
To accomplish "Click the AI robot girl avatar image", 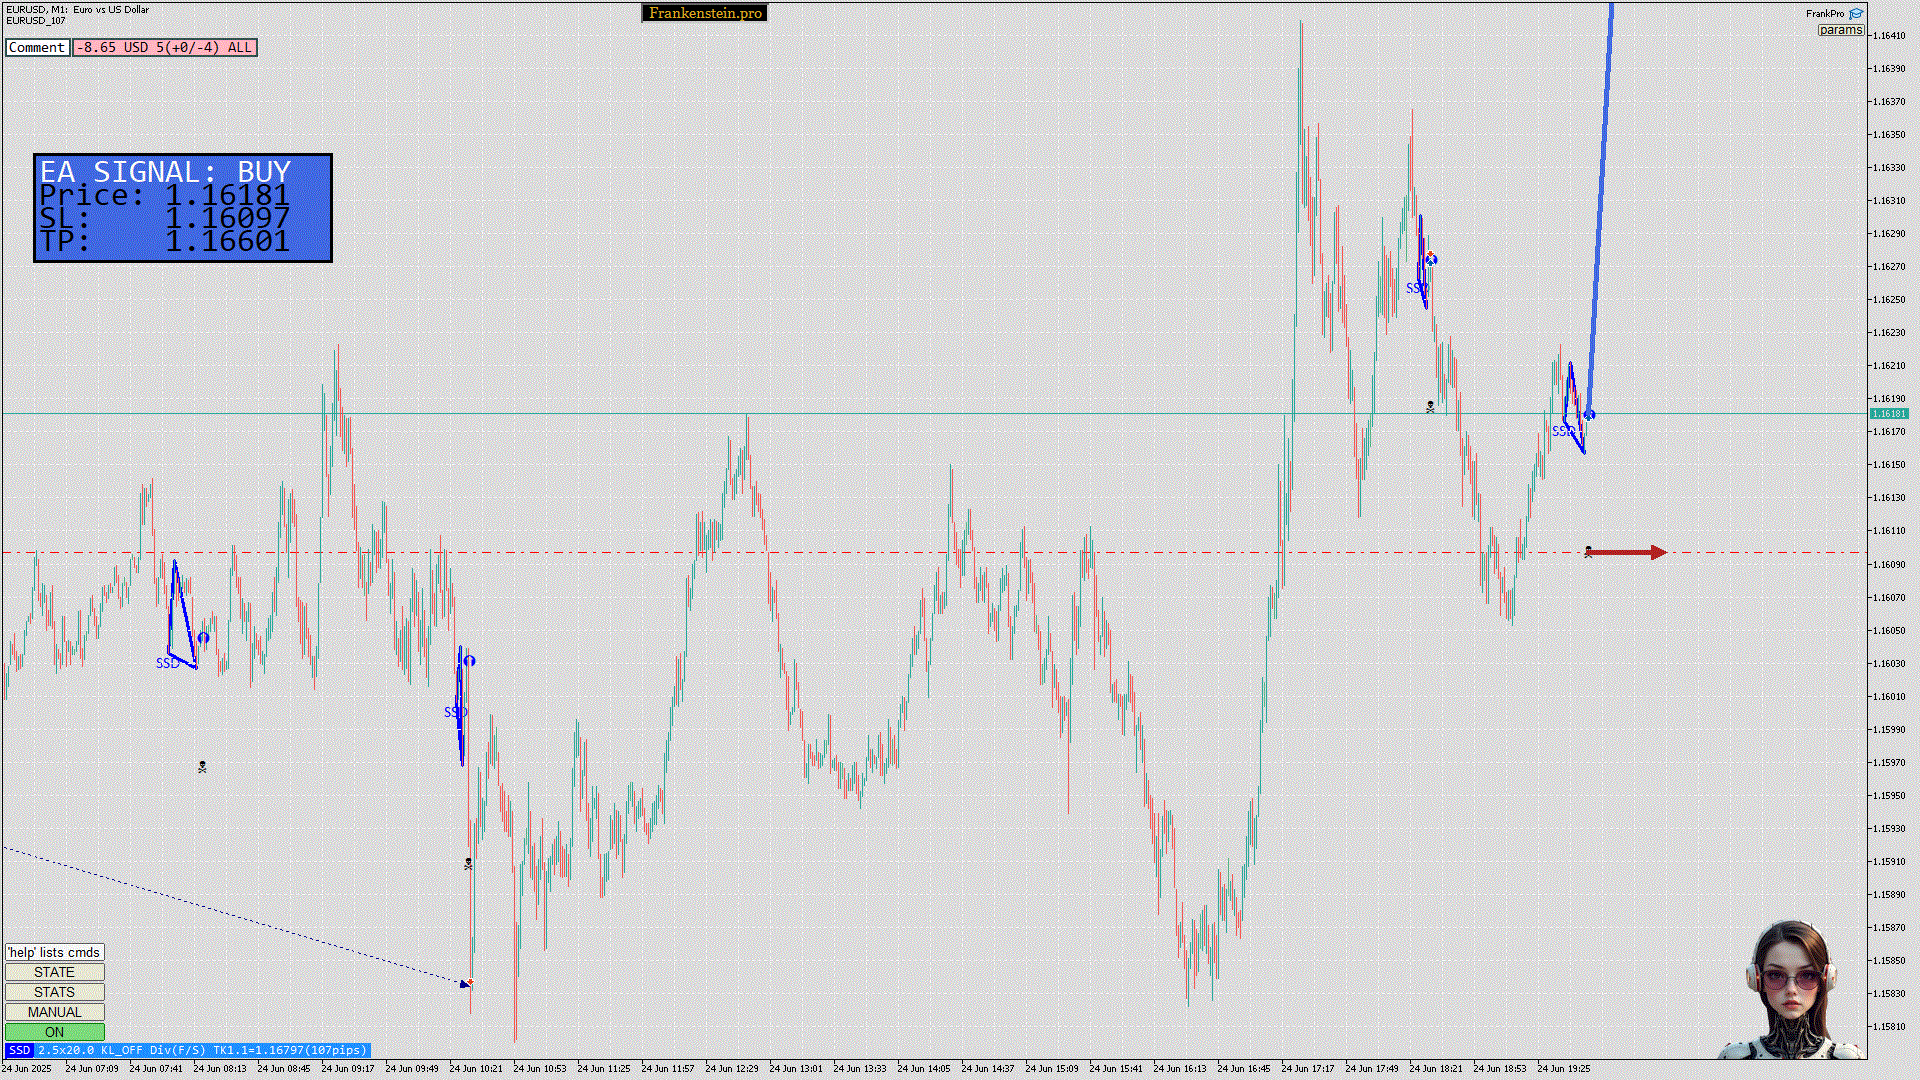I will (1791, 990).
